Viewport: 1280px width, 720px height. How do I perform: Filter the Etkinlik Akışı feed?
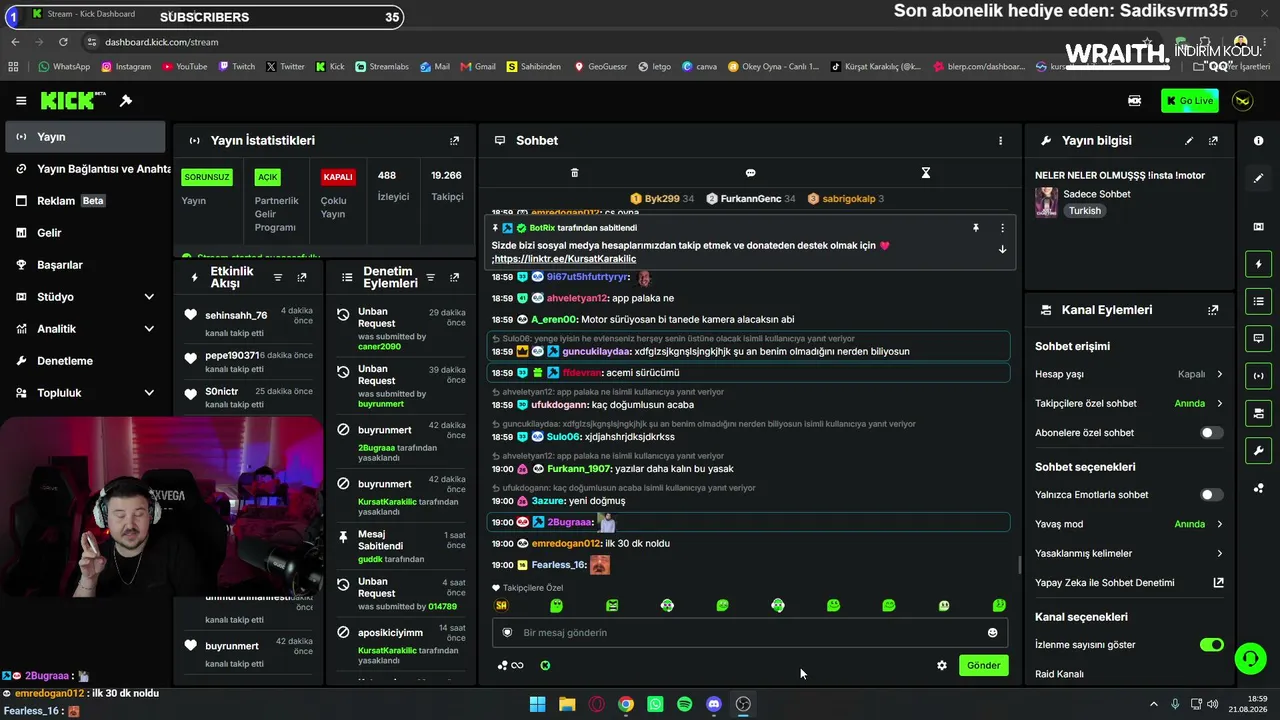click(278, 278)
